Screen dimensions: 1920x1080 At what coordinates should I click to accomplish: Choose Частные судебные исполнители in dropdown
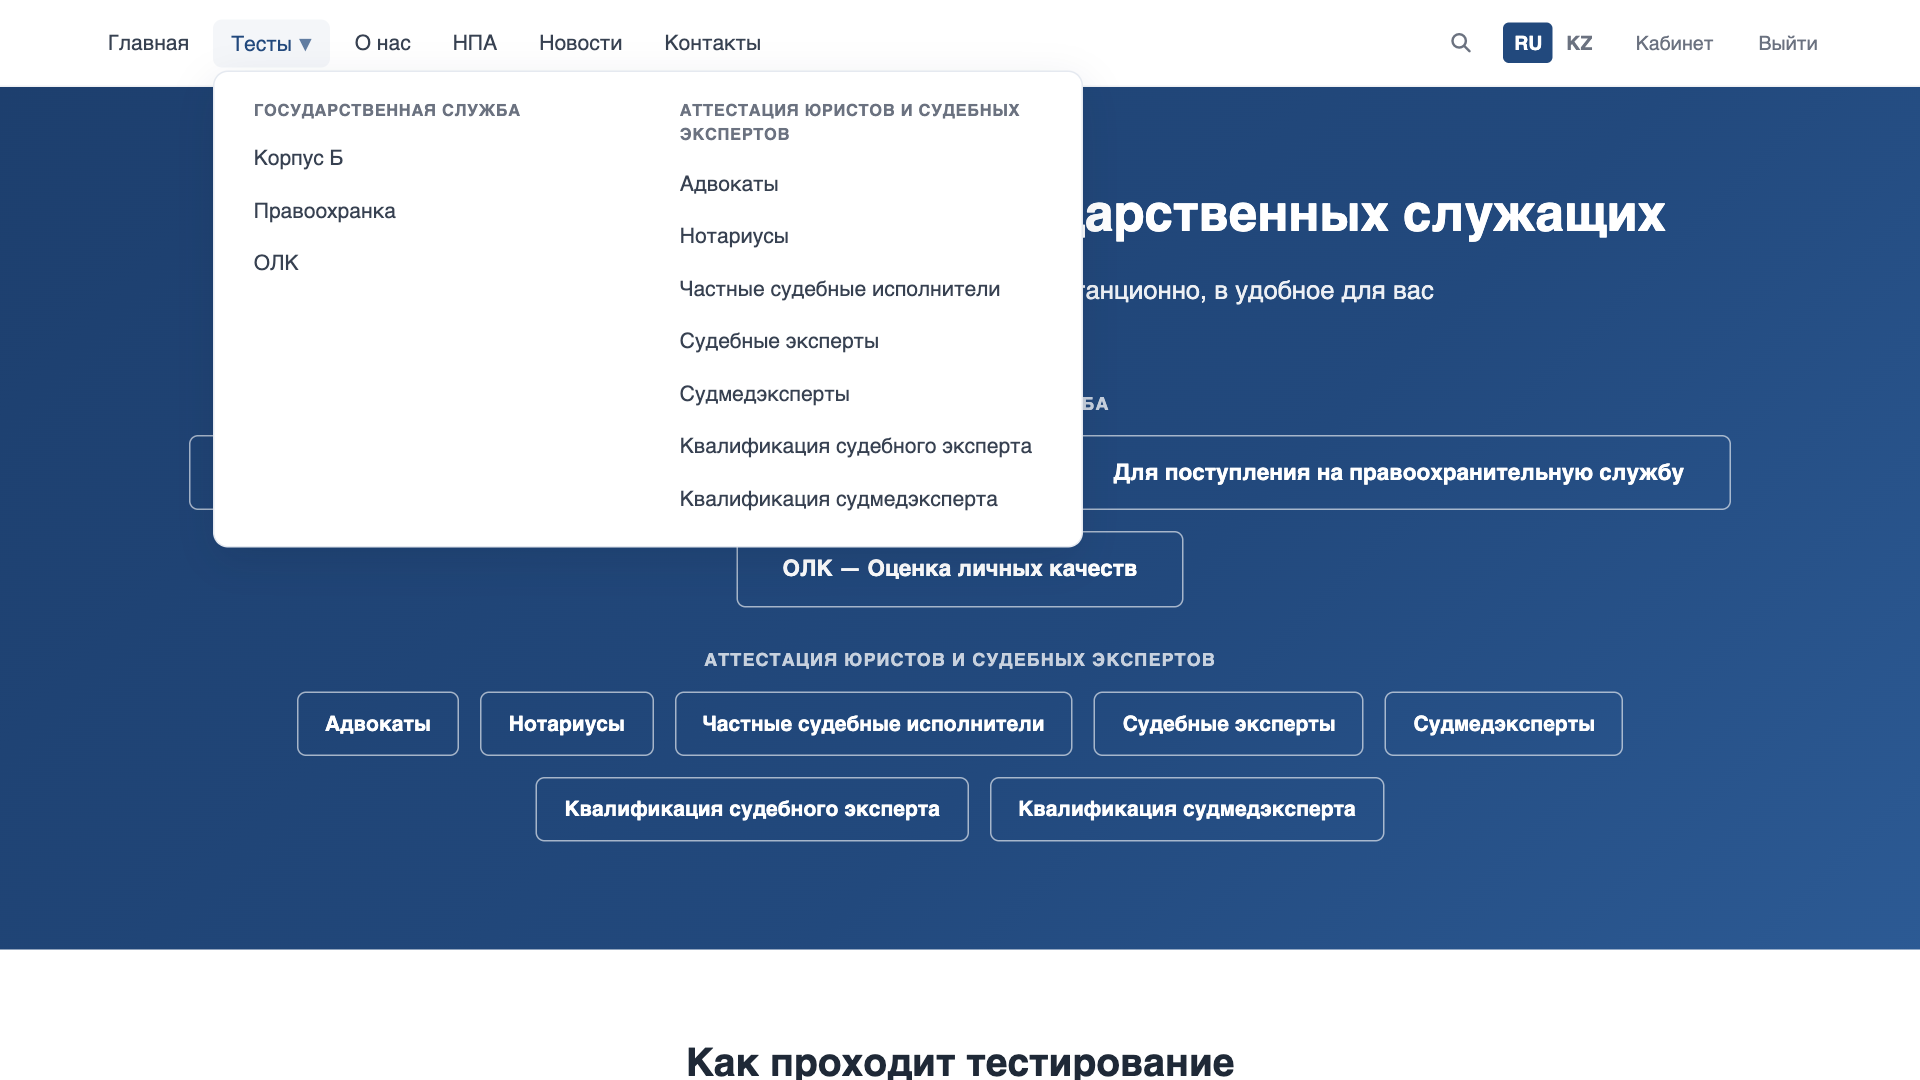[840, 289]
